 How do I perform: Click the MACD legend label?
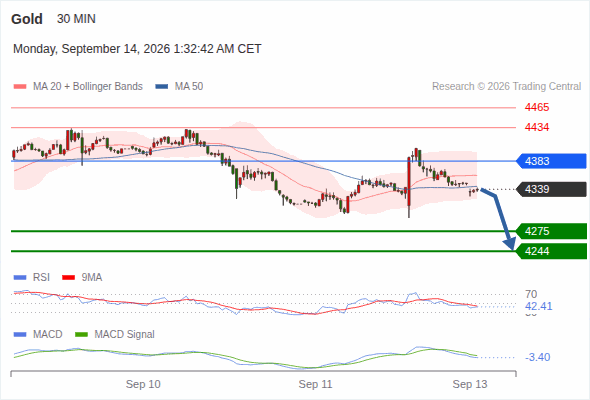(47, 335)
